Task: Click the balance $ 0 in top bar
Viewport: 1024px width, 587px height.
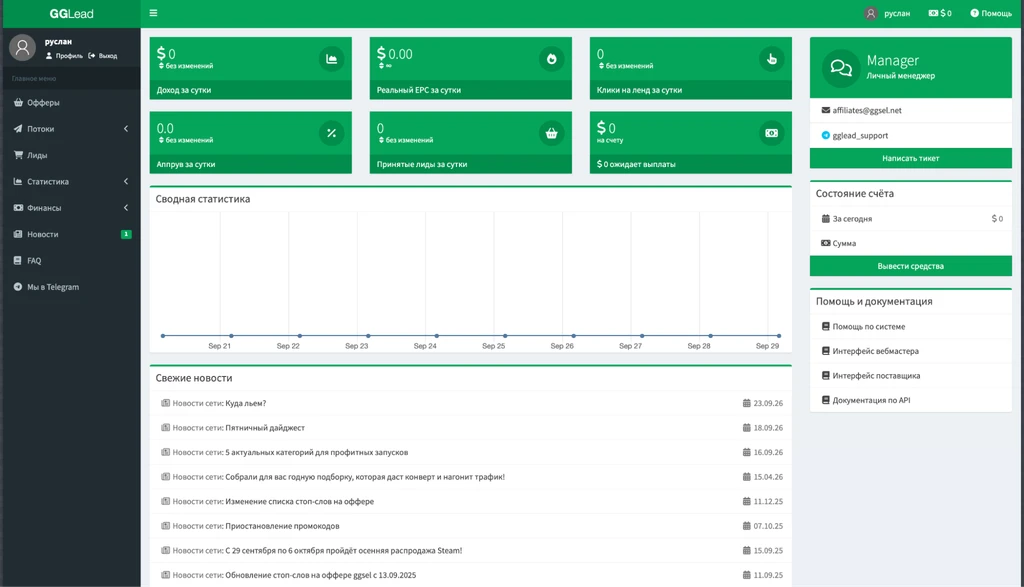Action: pyautogui.click(x=940, y=13)
